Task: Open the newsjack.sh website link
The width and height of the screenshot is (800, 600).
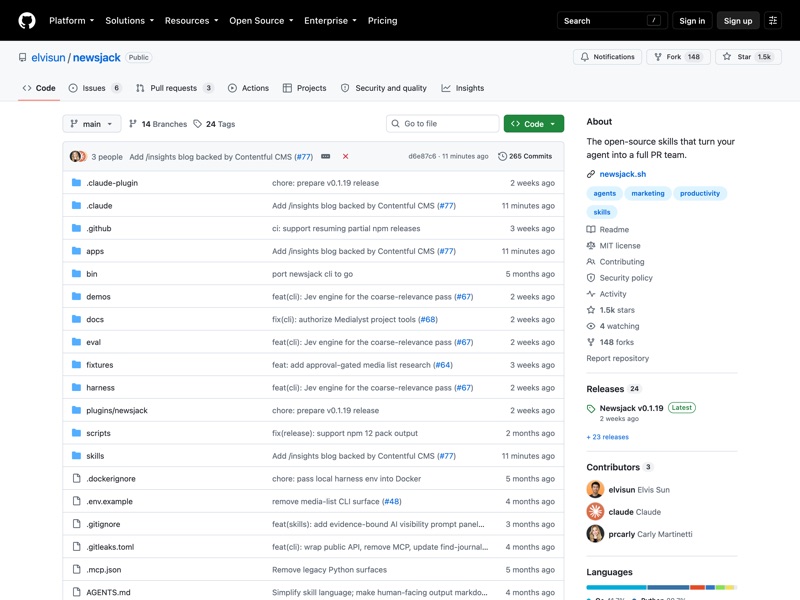Action: point(622,174)
